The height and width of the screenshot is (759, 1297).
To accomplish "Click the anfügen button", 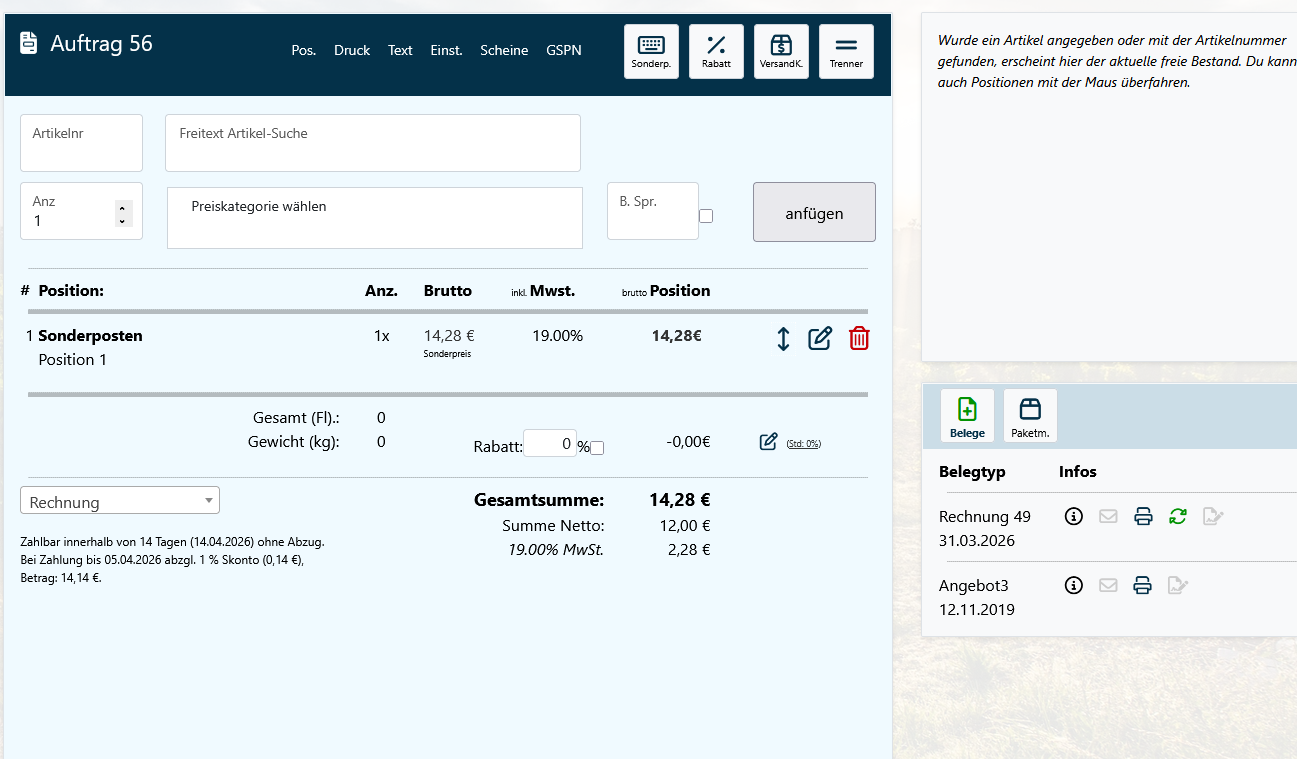I will (814, 212).
